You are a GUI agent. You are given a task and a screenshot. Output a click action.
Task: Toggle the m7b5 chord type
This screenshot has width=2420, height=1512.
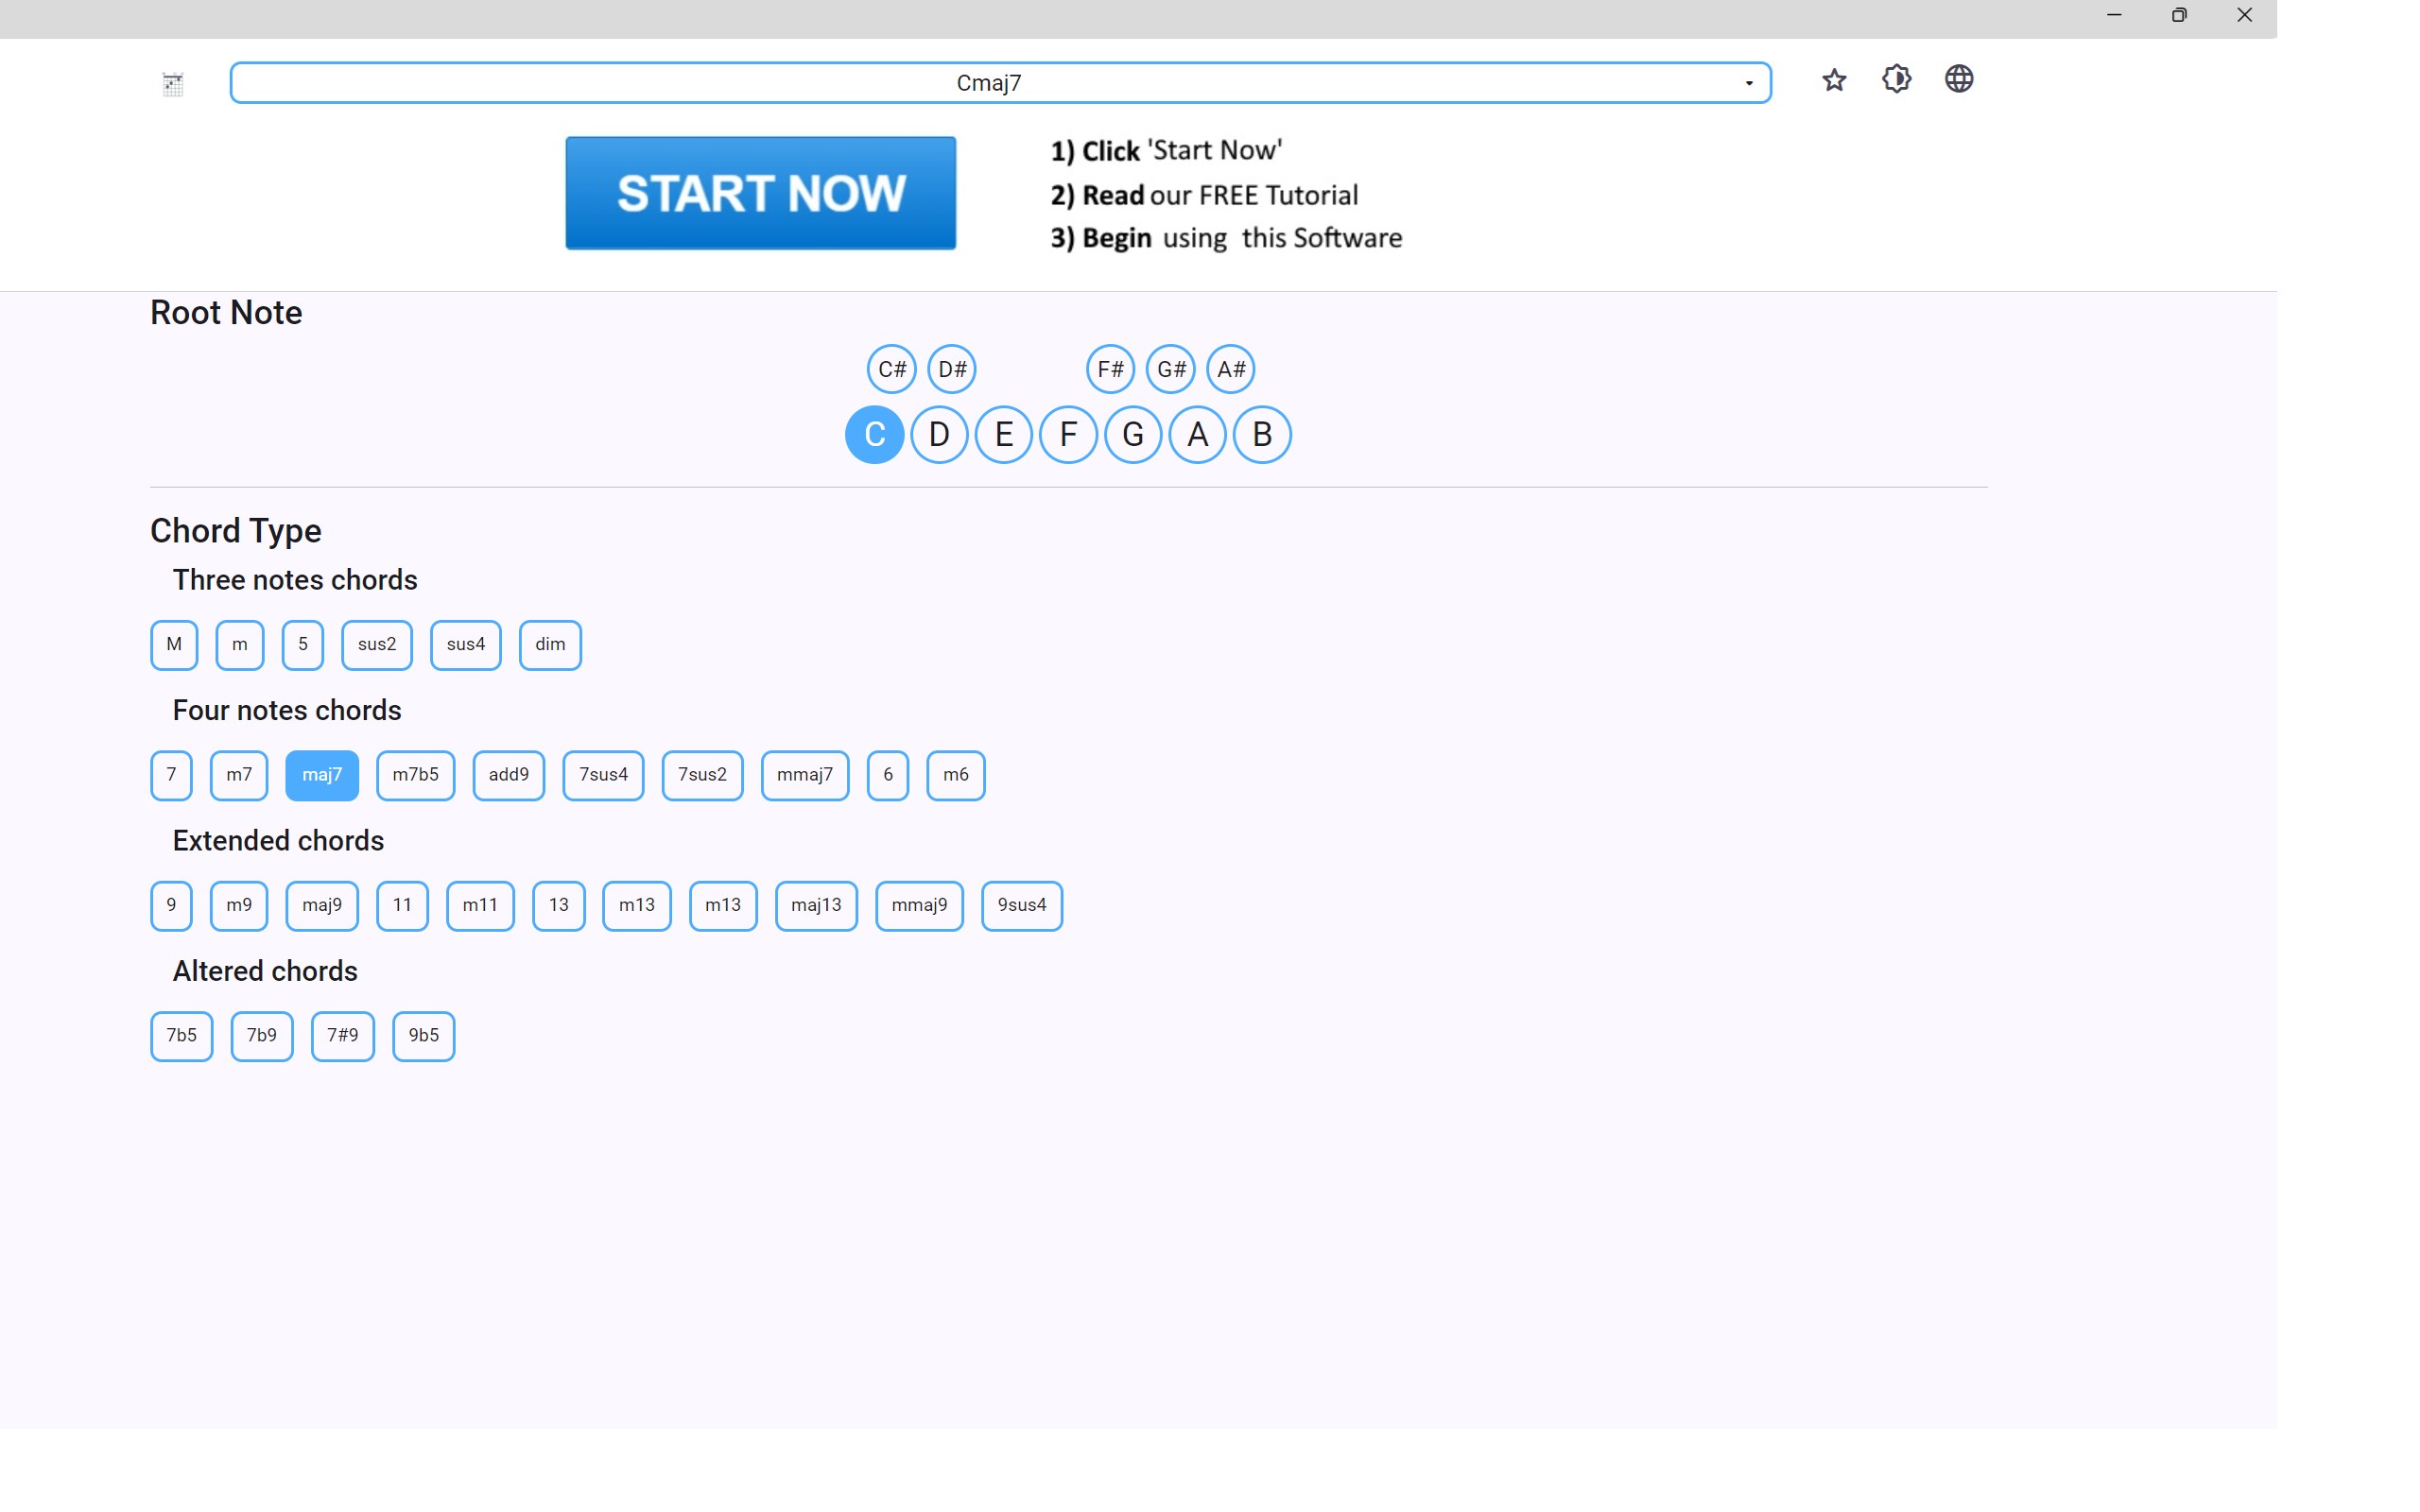(415, 775)
